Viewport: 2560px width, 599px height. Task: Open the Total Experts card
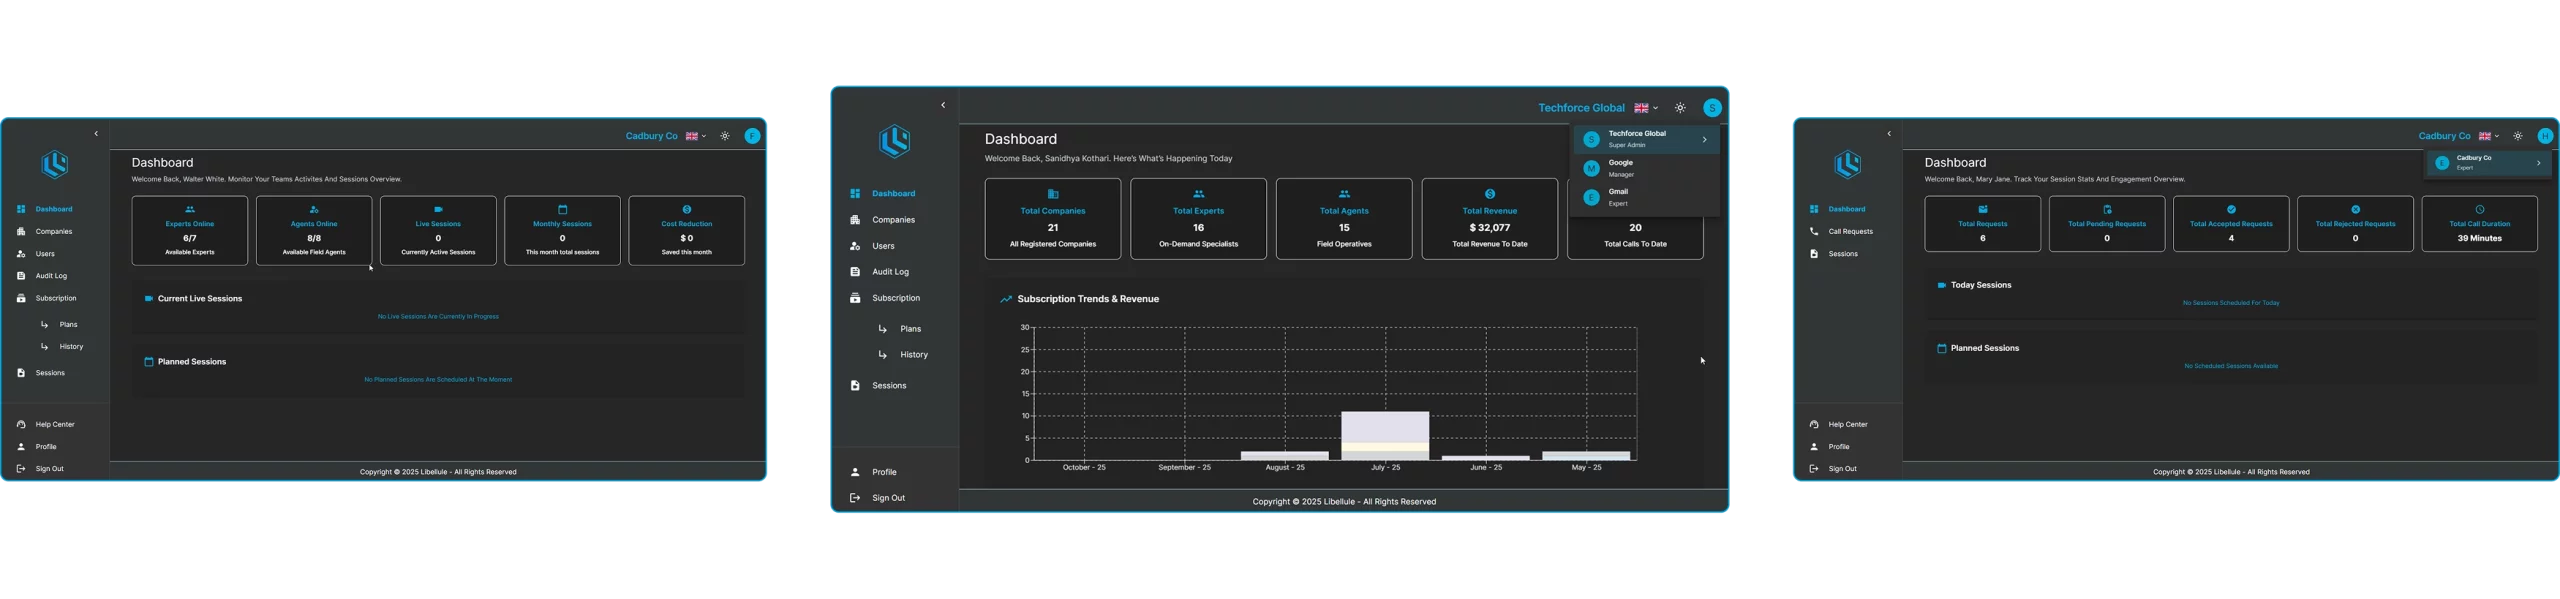(1198, 219)
